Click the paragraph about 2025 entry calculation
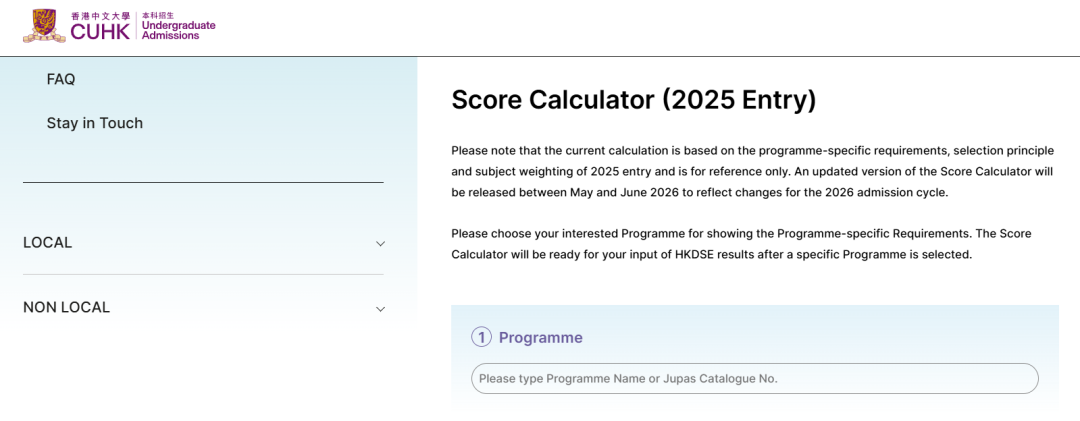Screen dimensions: 1080x421 752,171
